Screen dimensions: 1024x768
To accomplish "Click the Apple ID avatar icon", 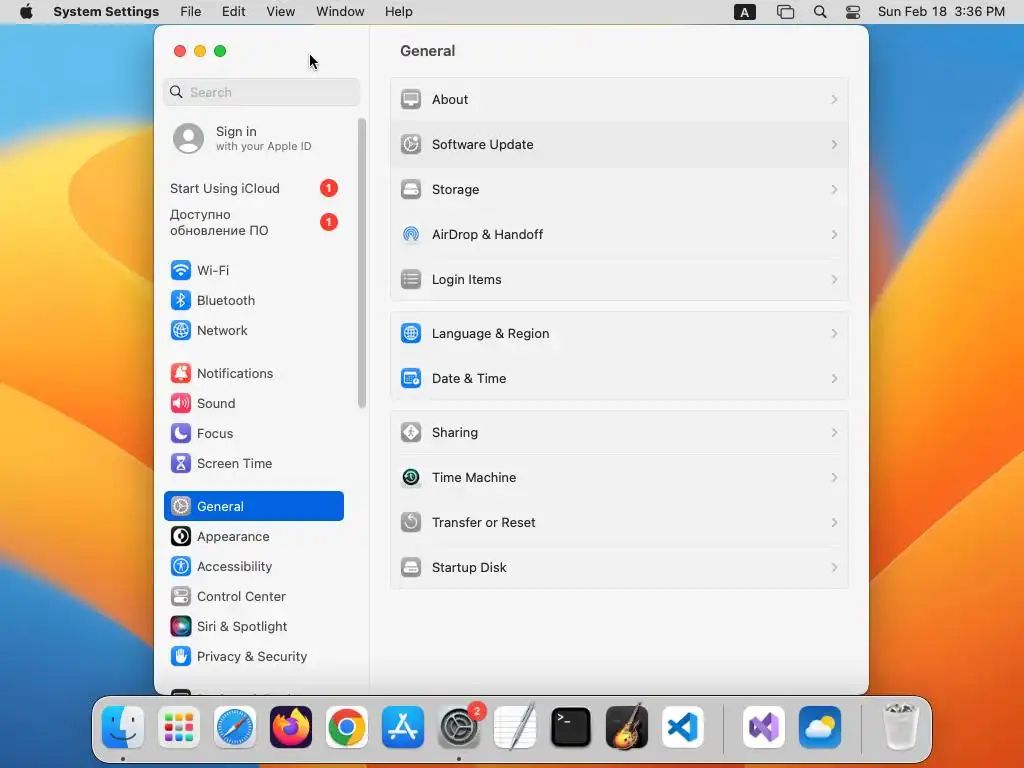I will tap(189, 138).
